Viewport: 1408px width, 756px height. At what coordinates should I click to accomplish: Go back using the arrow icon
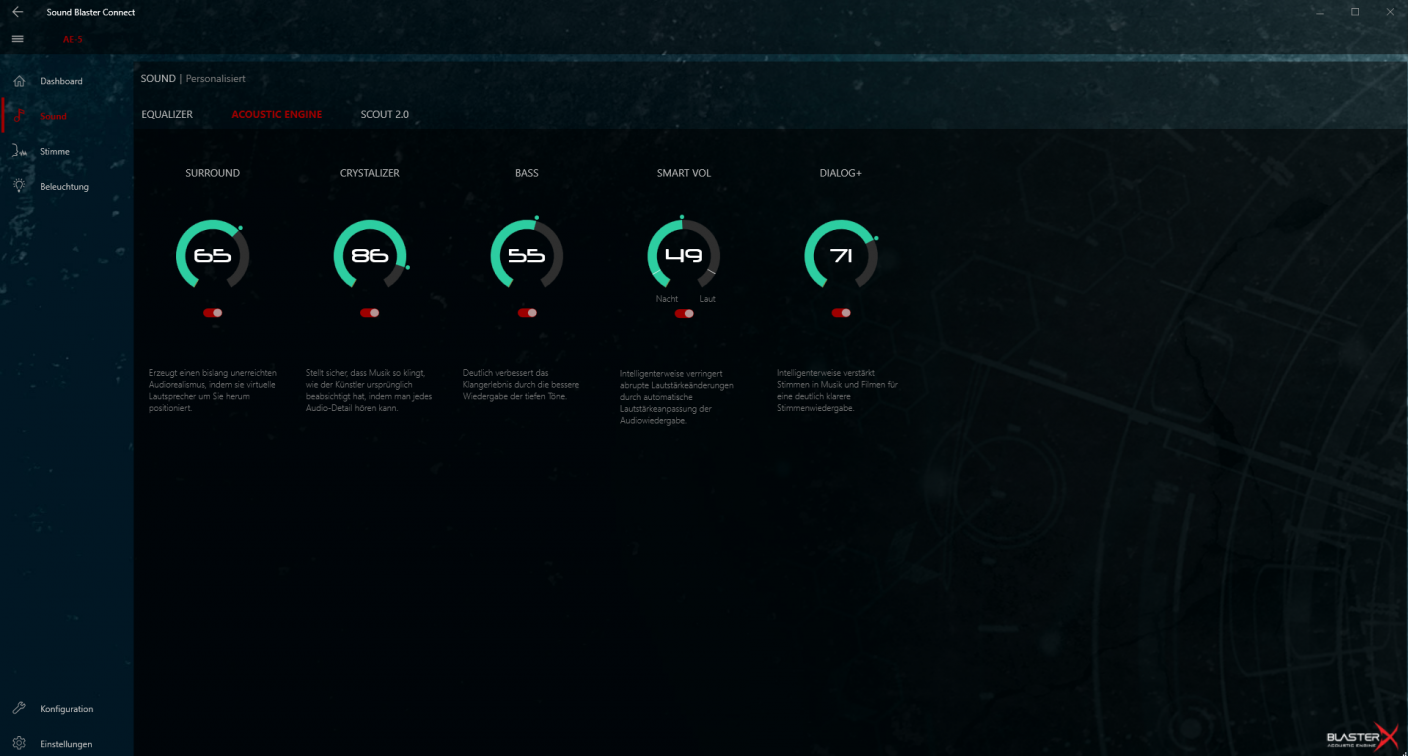coord(17,12)
